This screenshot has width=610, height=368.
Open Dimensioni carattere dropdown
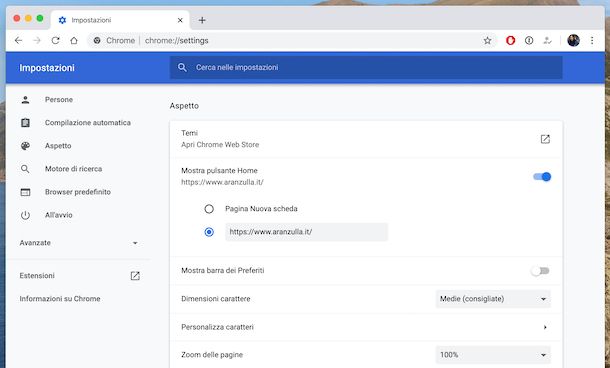[493, 299]
